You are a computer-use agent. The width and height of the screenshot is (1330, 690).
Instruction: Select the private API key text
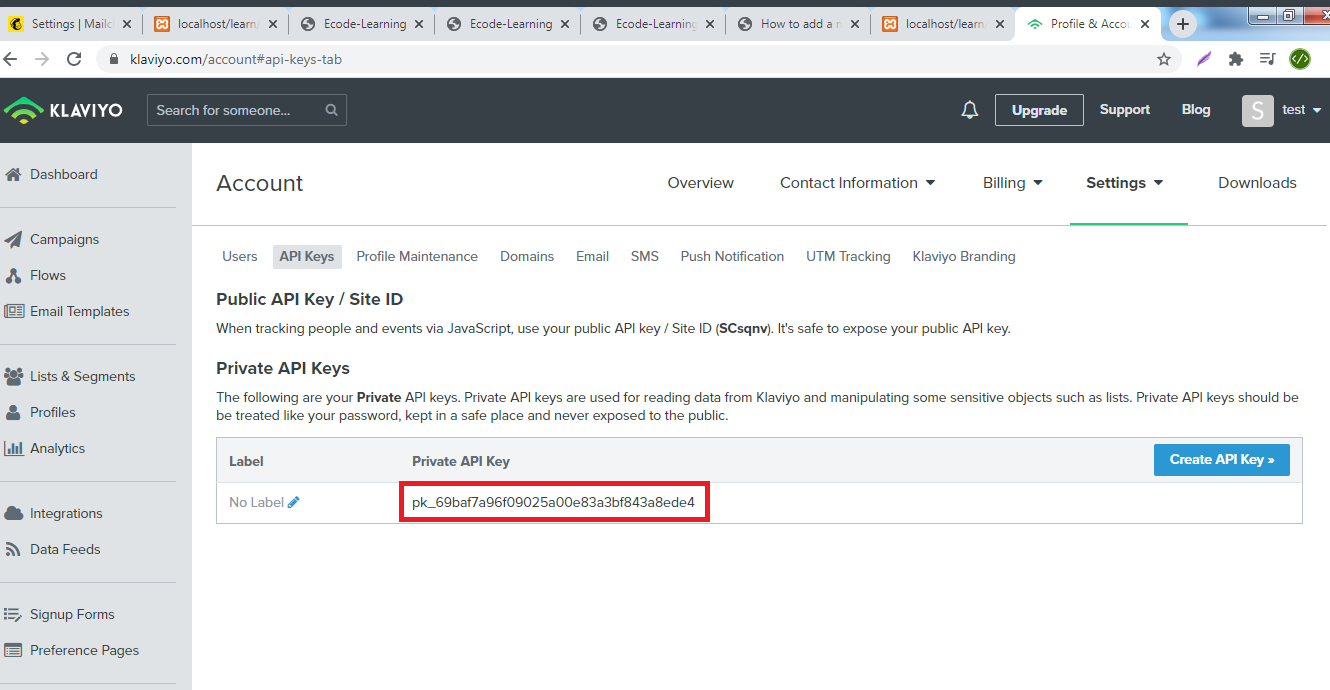pos(553,502)
